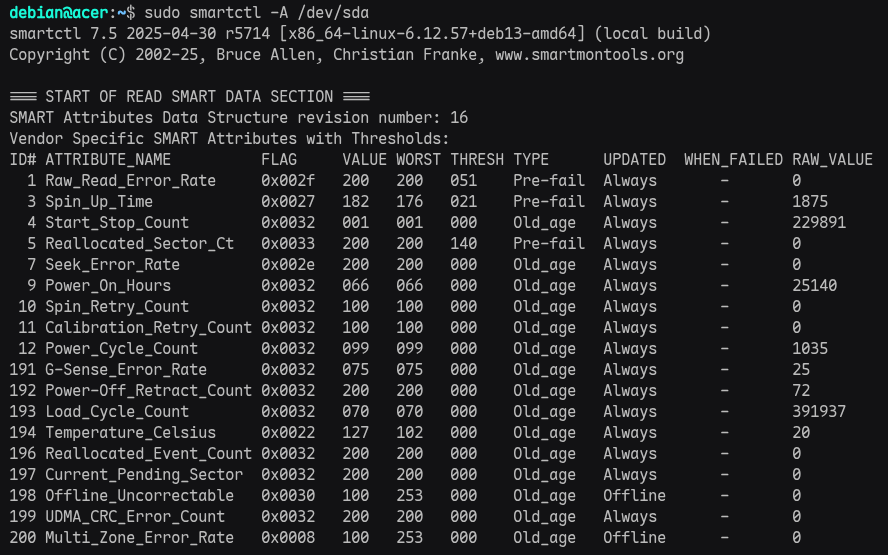
Task: Click the Spin_Up_Time raw value 1875
Action: (810, 202)
